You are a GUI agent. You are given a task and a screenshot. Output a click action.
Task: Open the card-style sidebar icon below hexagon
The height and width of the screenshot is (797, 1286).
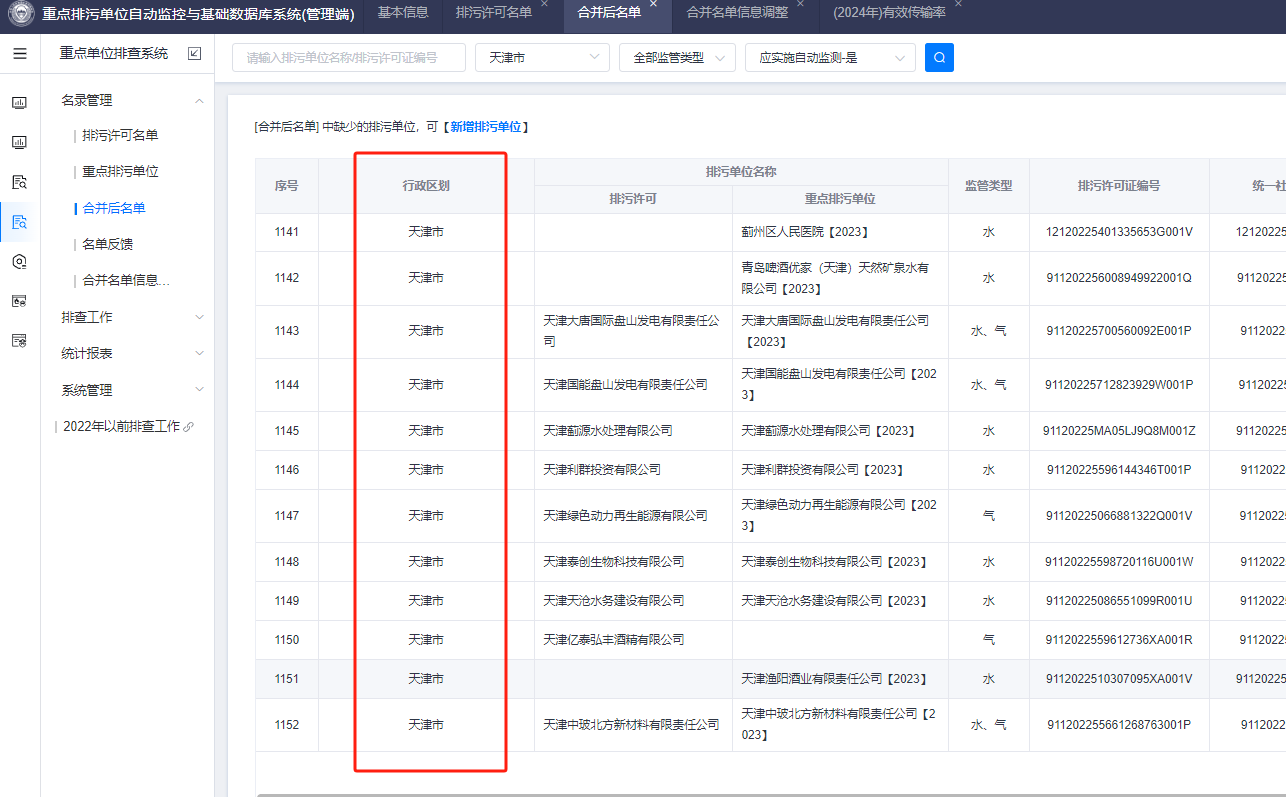[19, 300]
